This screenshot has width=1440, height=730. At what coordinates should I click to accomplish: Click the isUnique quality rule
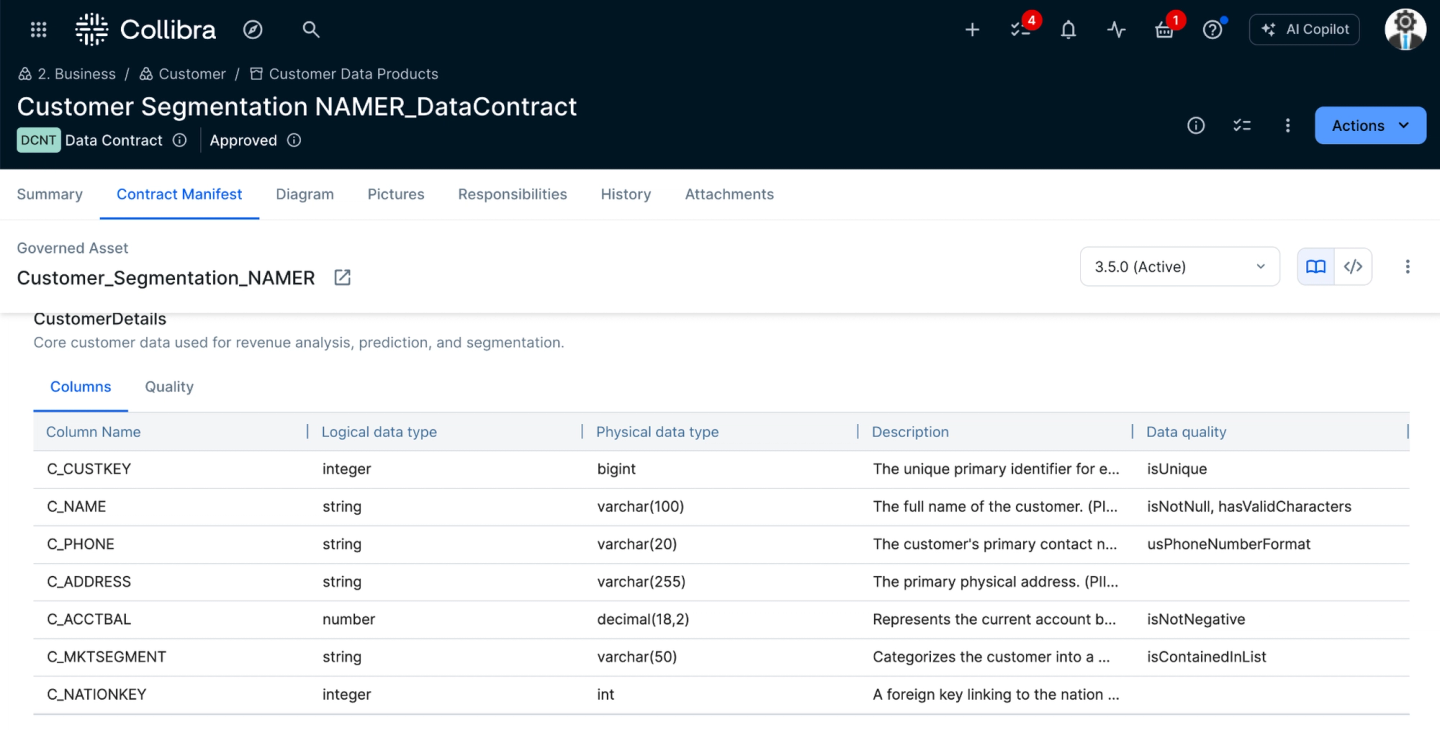click(x=1177, y=469)
